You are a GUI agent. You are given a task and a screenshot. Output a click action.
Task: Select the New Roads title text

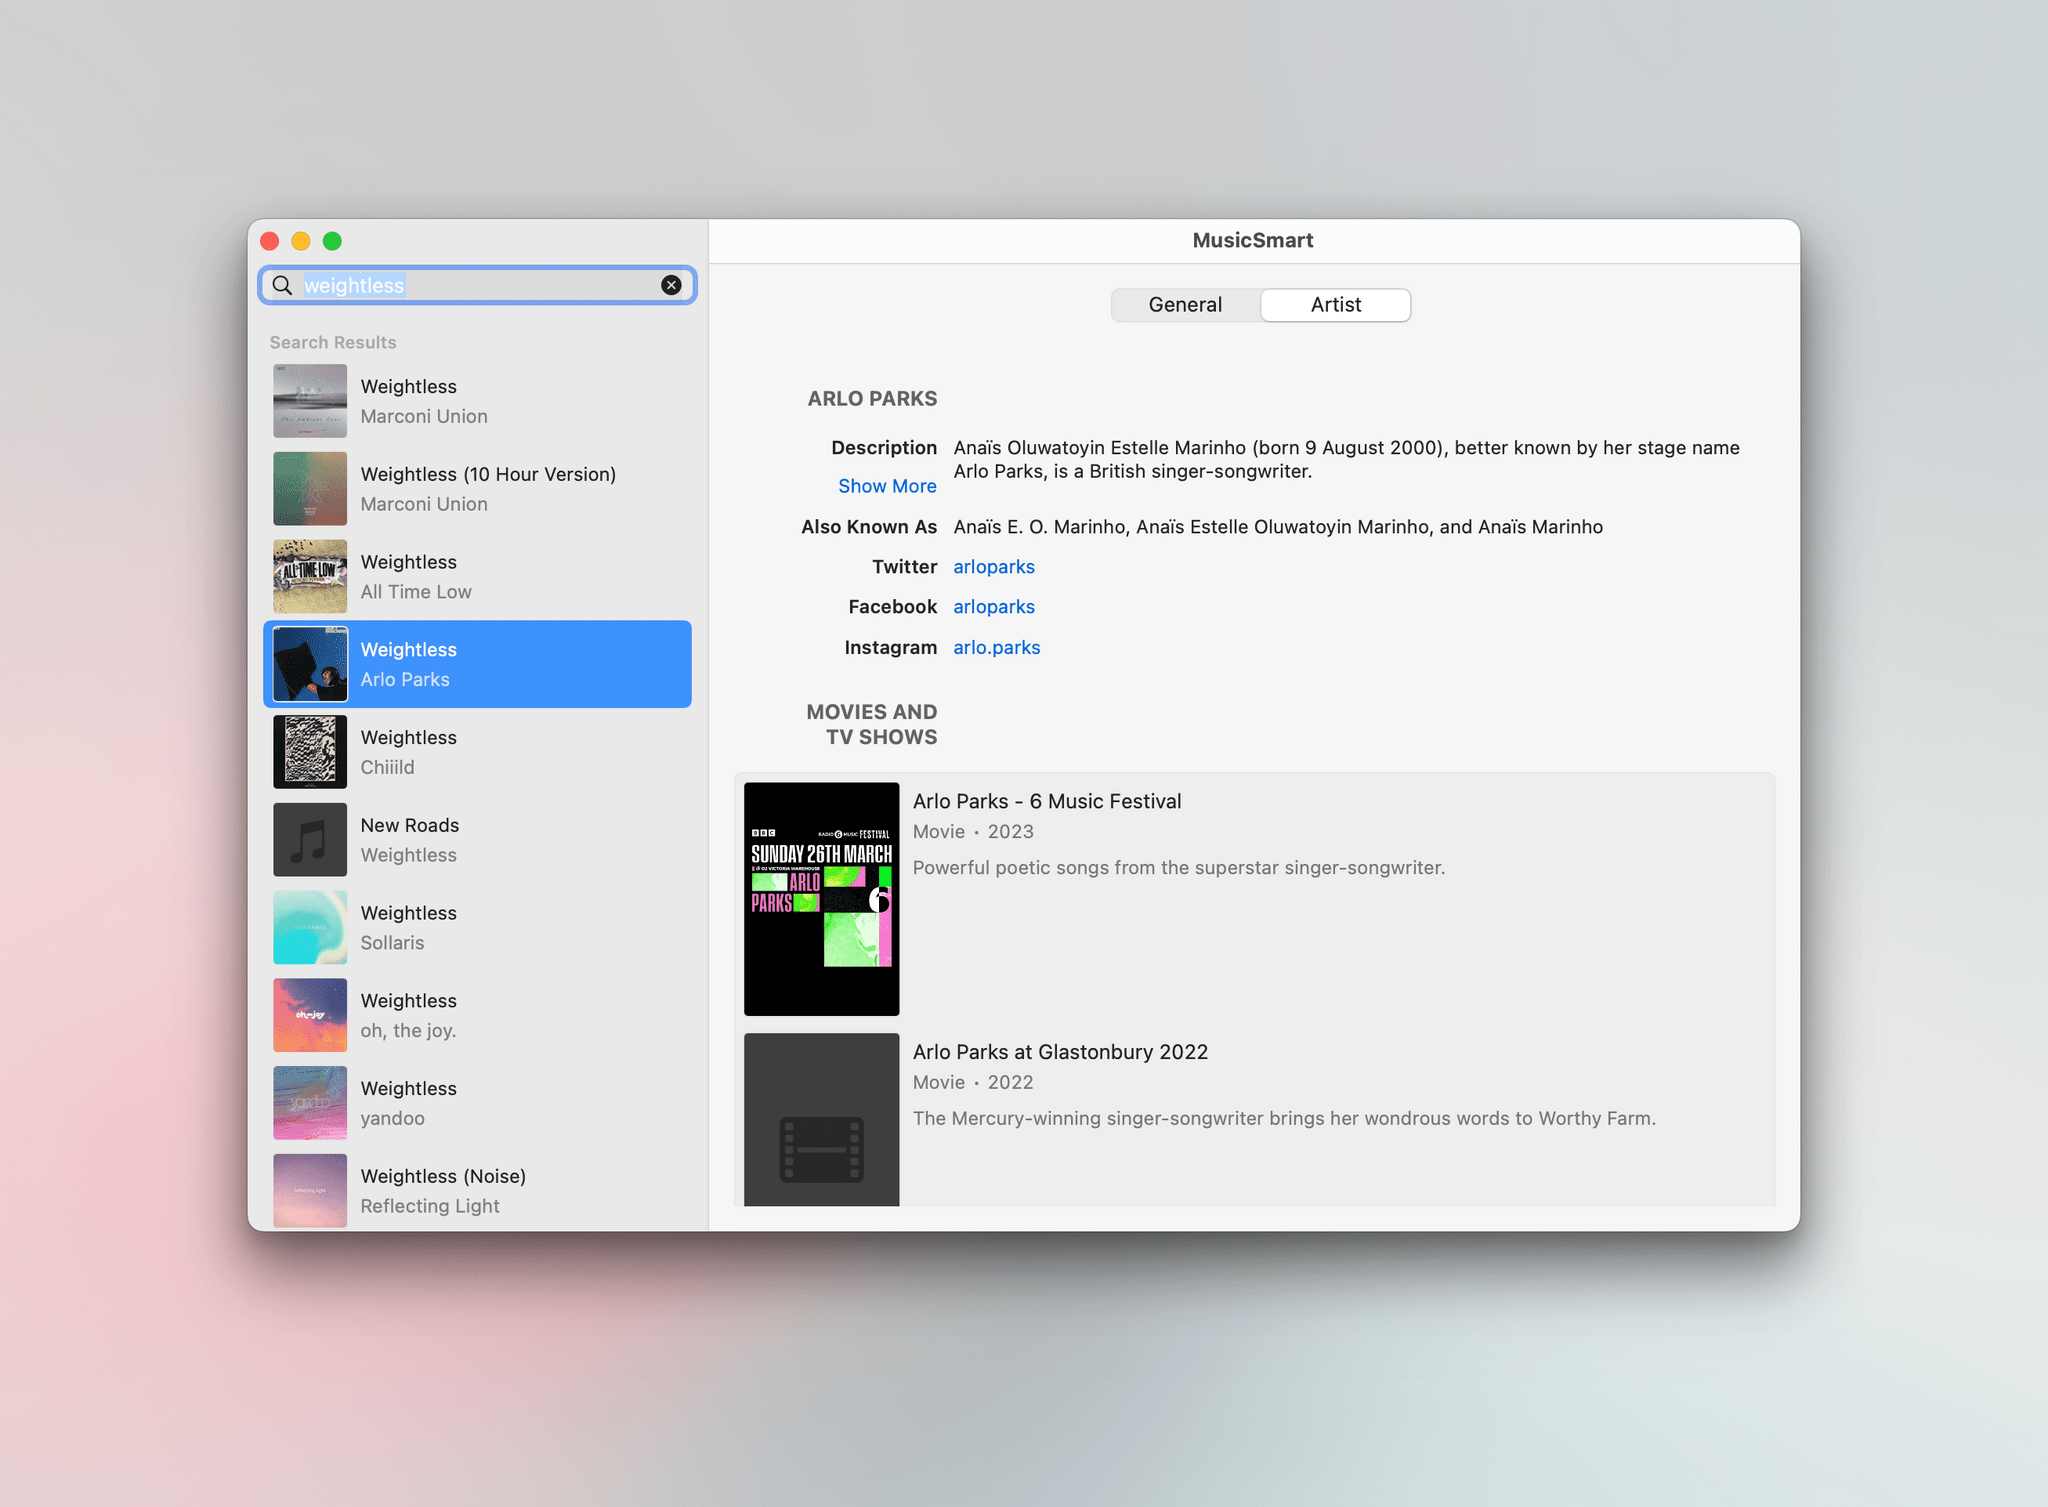click(410, 825)
